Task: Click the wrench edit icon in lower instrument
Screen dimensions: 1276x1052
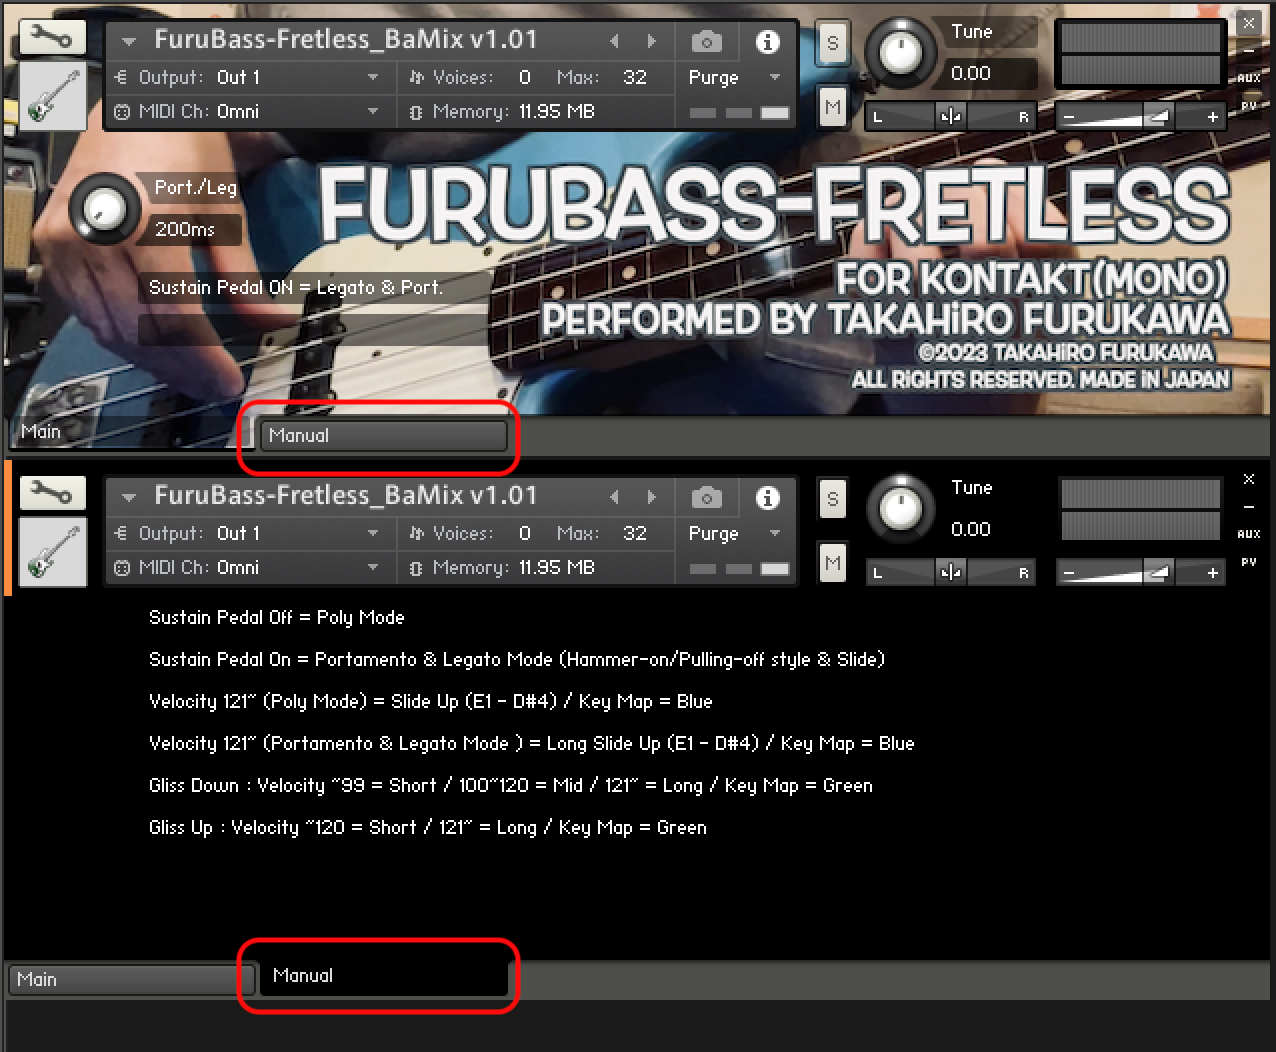Action: point(52,493)
